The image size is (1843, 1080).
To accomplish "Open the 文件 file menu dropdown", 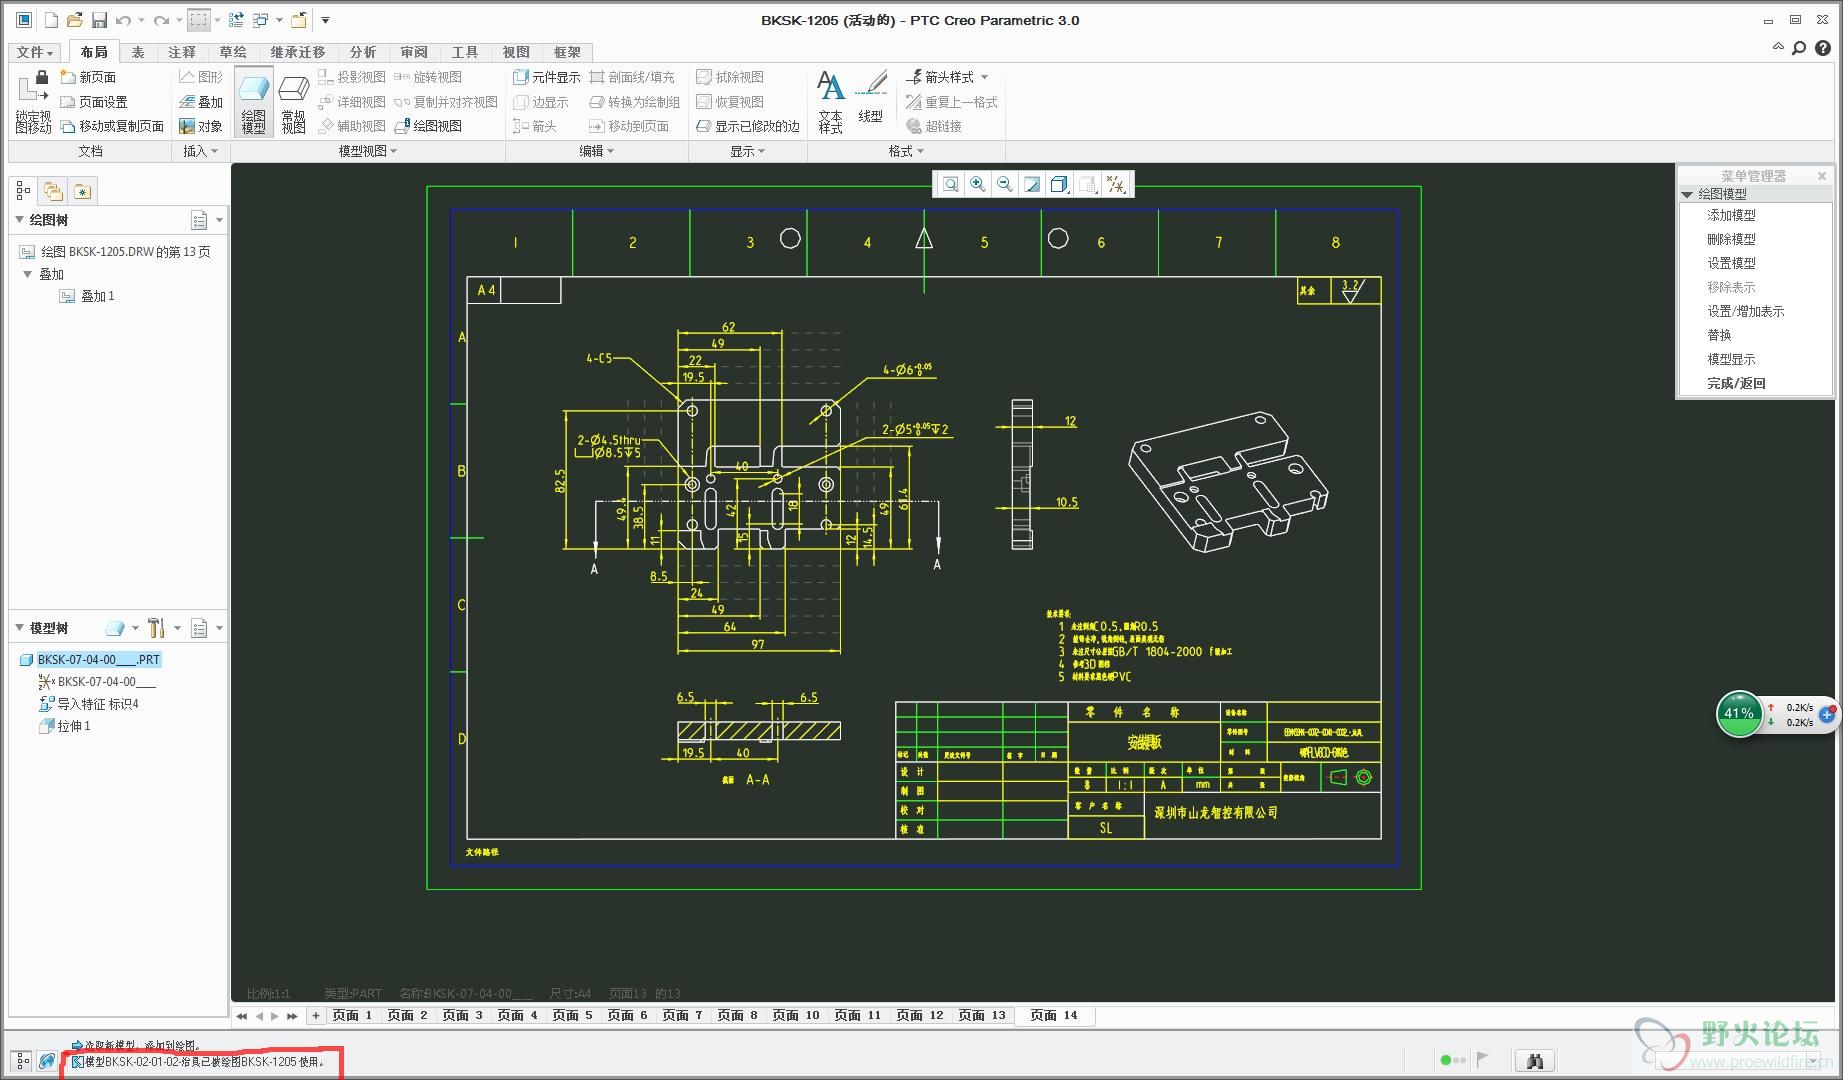I will click(x=35, y=52).
